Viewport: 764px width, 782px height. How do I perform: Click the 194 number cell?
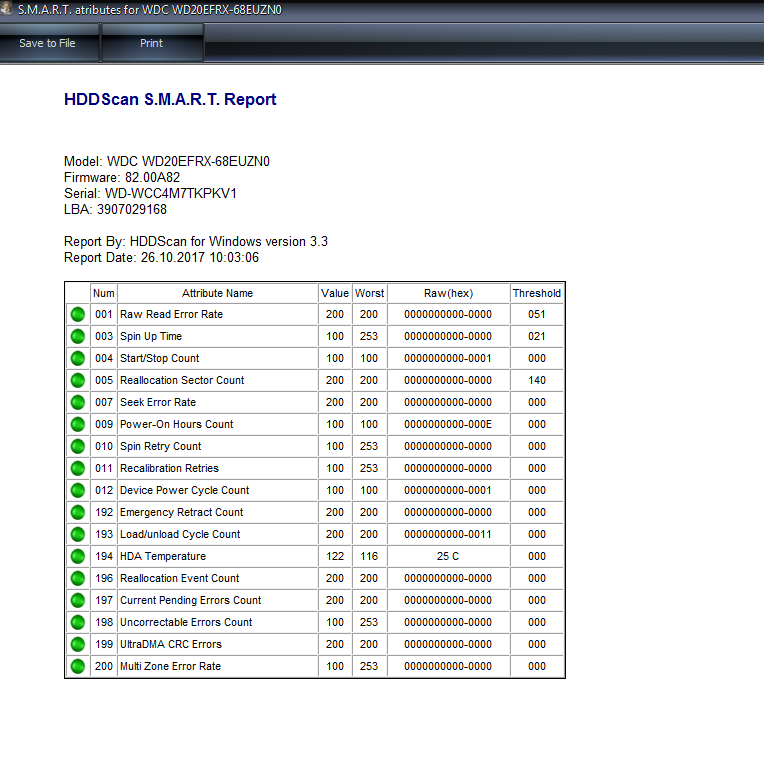coord(104,557)
